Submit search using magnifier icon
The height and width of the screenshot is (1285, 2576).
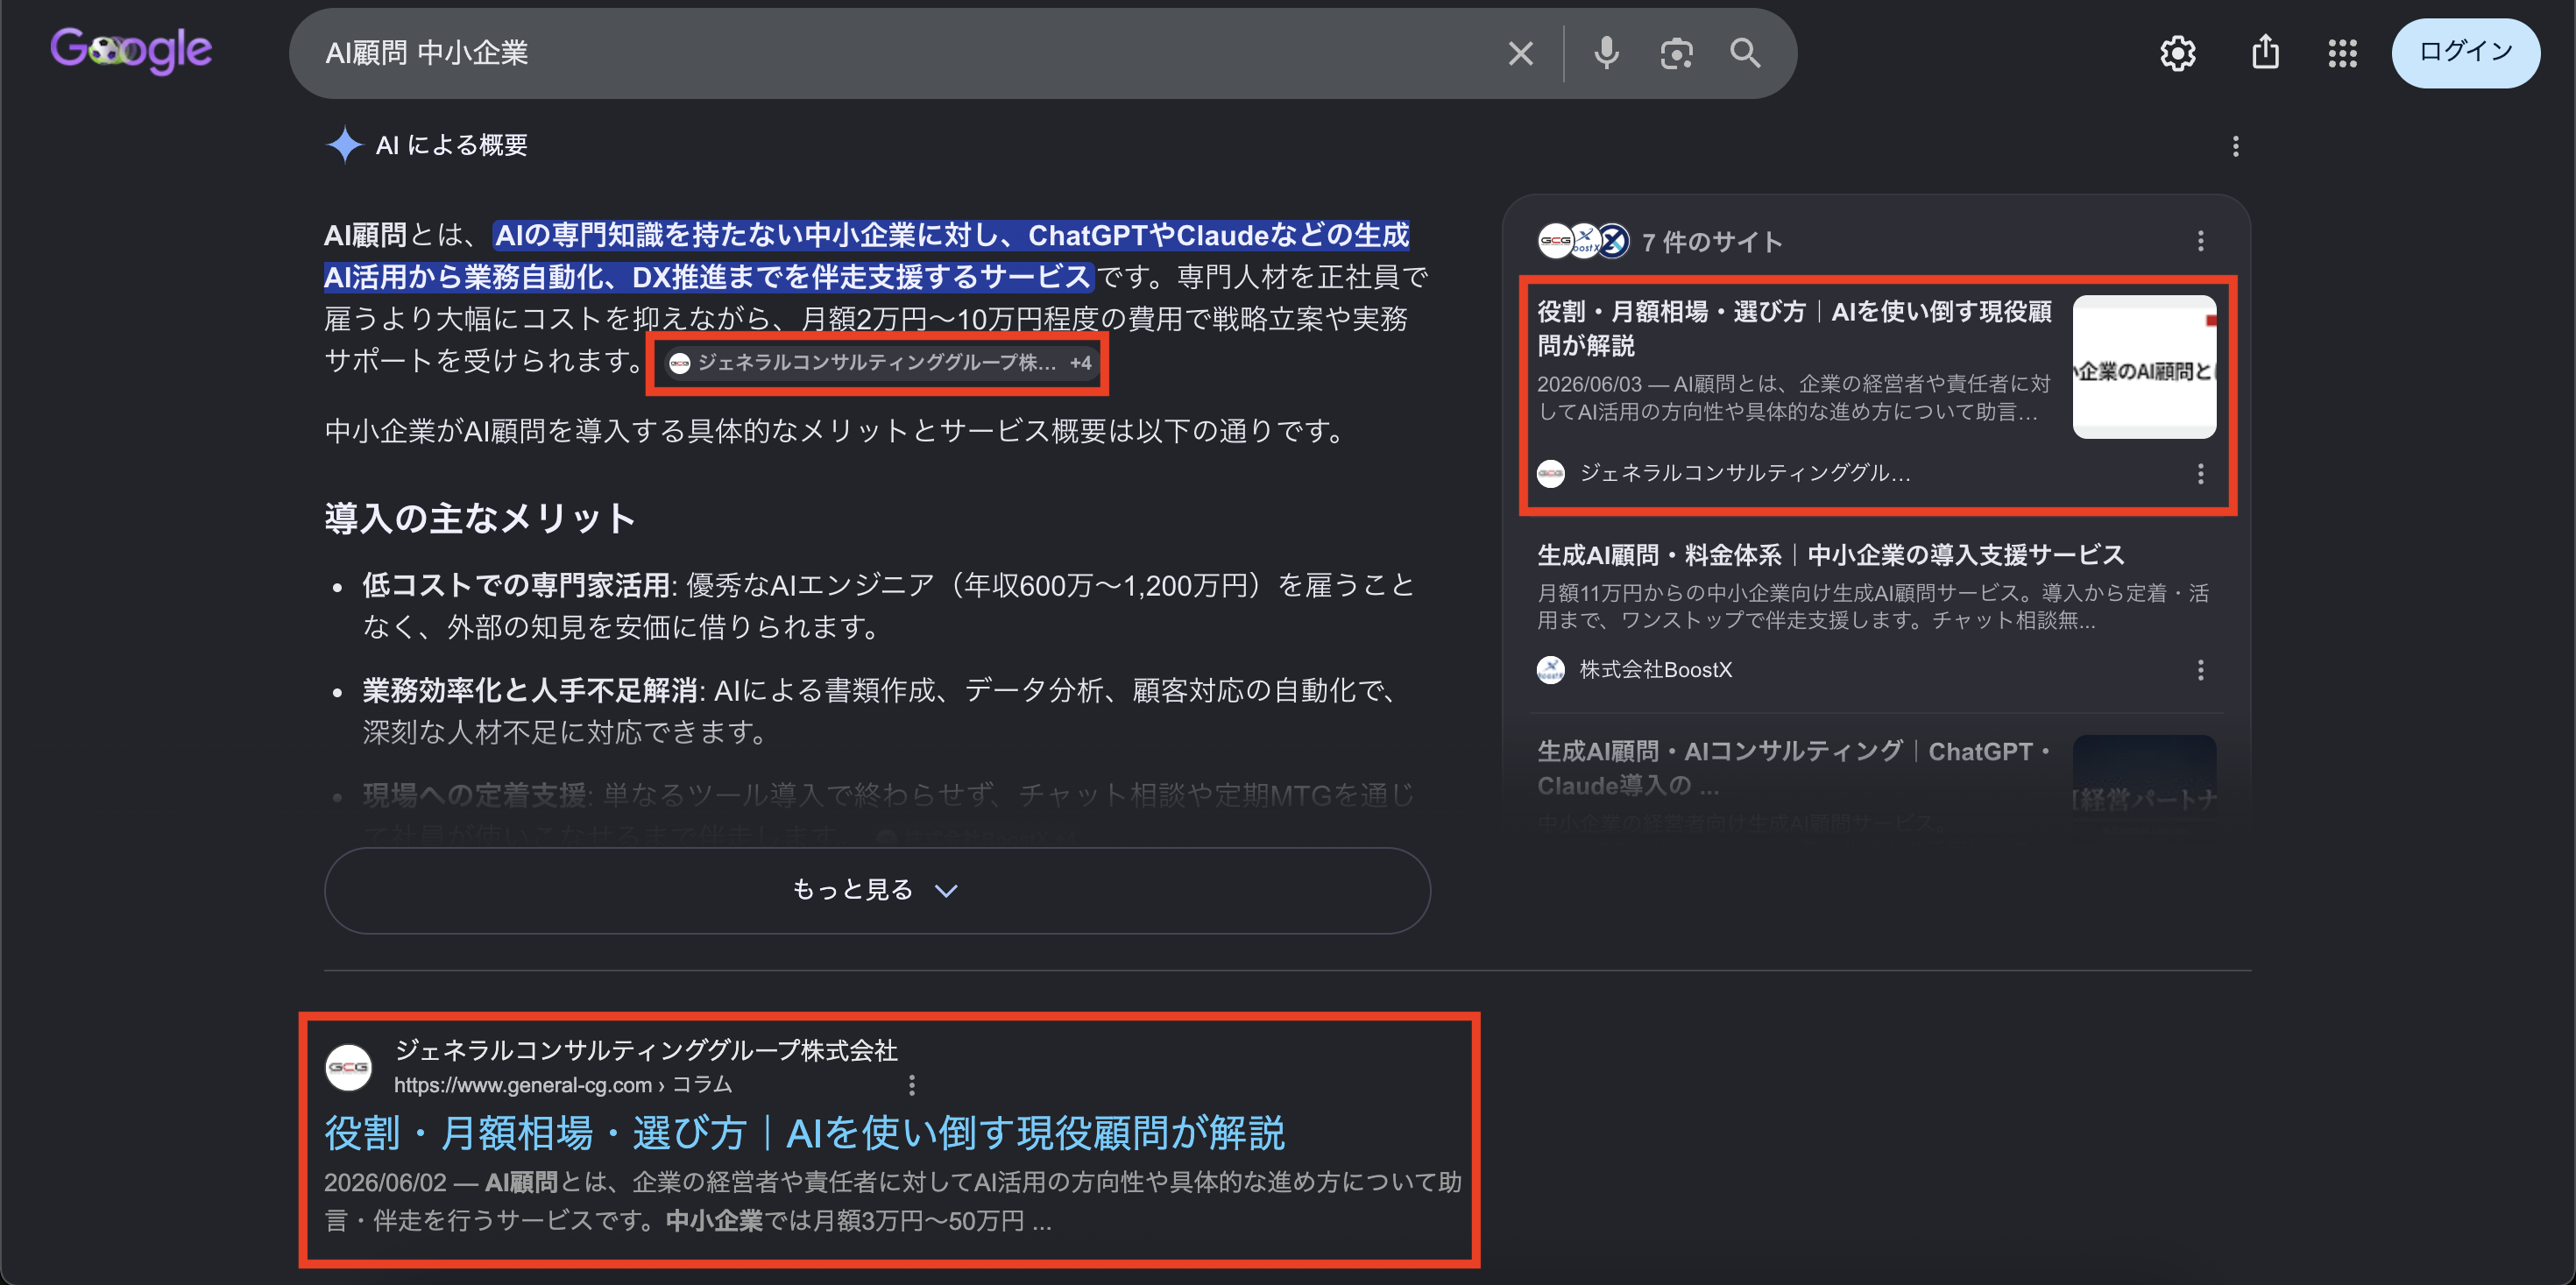[x=1745, y=53]
